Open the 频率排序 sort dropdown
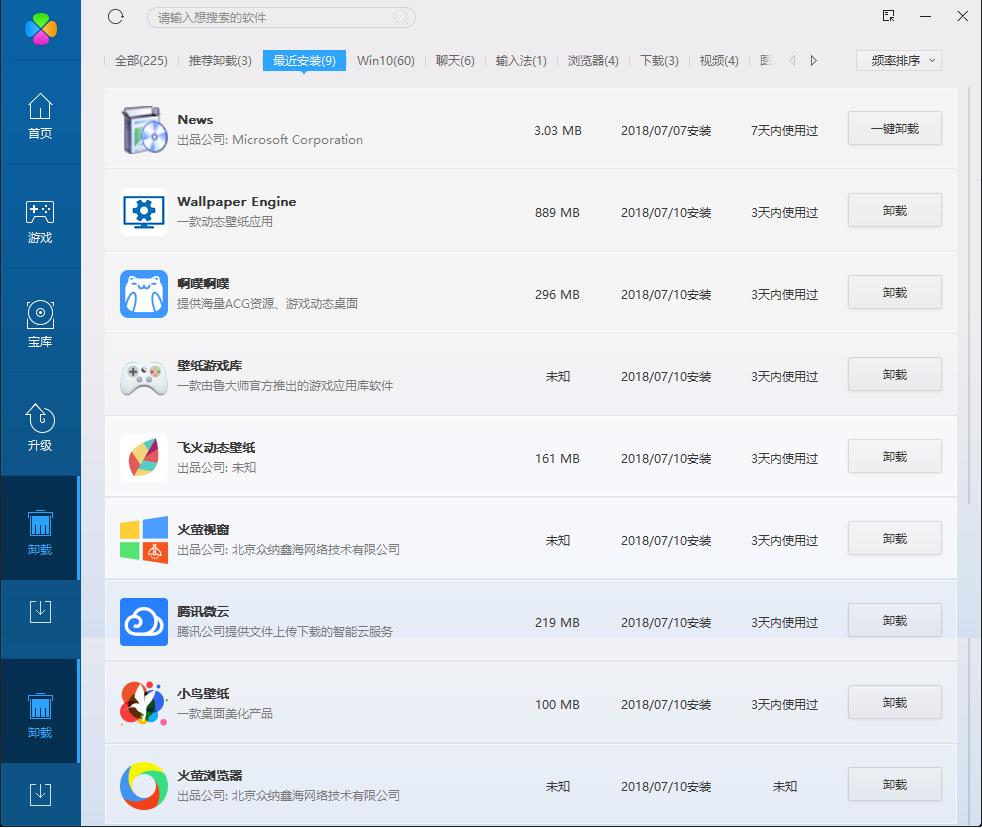This screenshot has height=828, width=982. (x=899, y=61)
